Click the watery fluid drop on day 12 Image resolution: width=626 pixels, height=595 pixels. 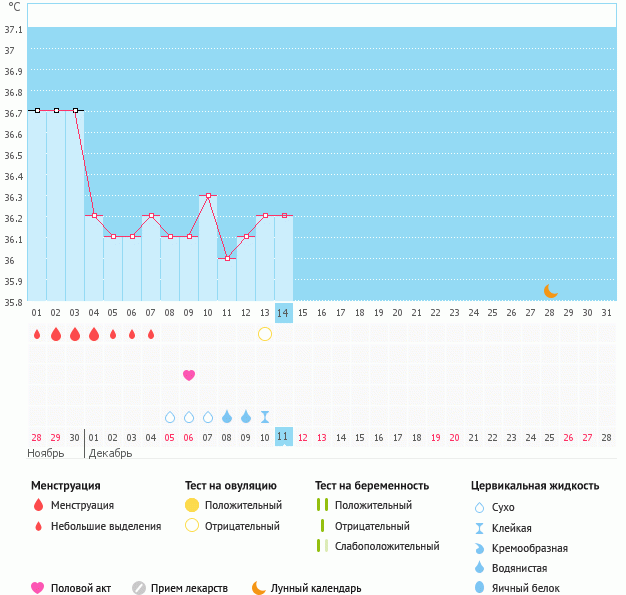[x=246, y=417]
